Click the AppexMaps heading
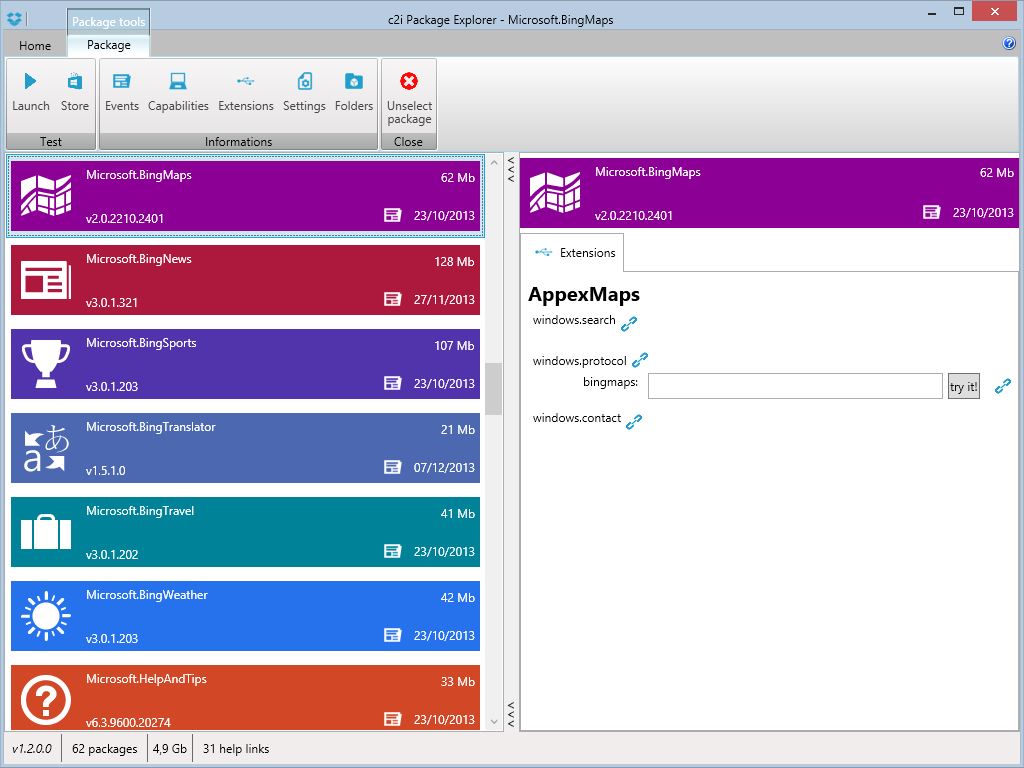Viewport: 1024px width, 768px height. [584, 295]
